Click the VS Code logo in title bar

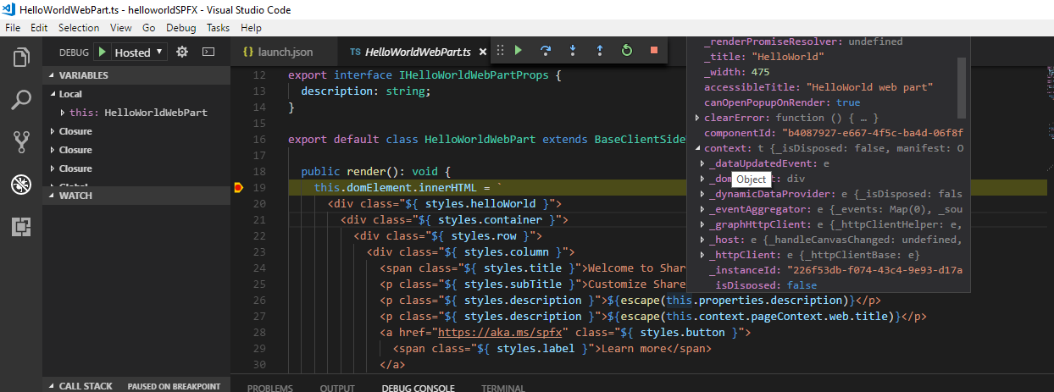pyautogui.click(x=9, y=10)
